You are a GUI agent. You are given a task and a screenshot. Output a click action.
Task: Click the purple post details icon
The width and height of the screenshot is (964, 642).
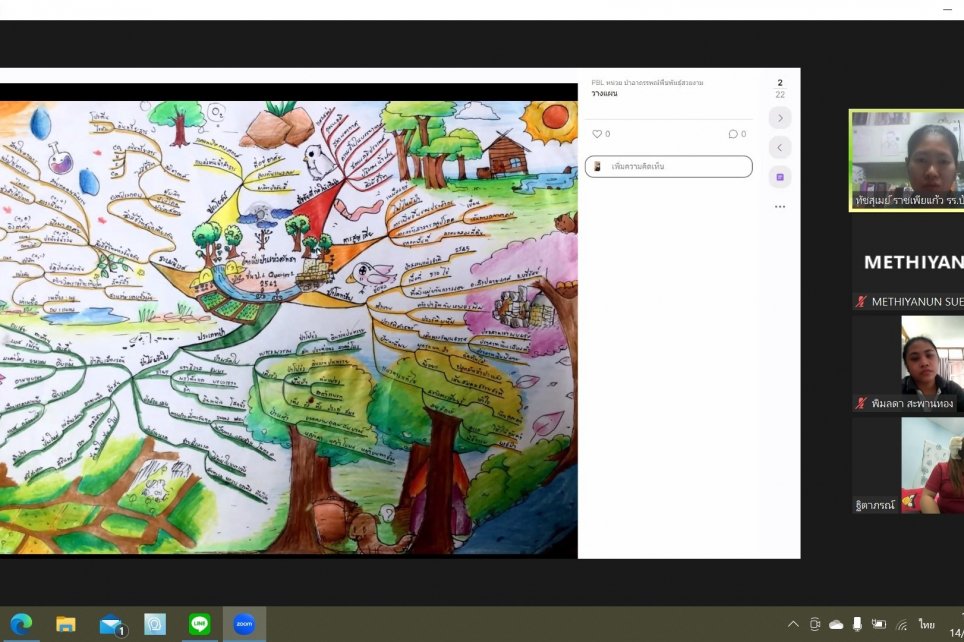pyautogui.click(x=780, y=177)
